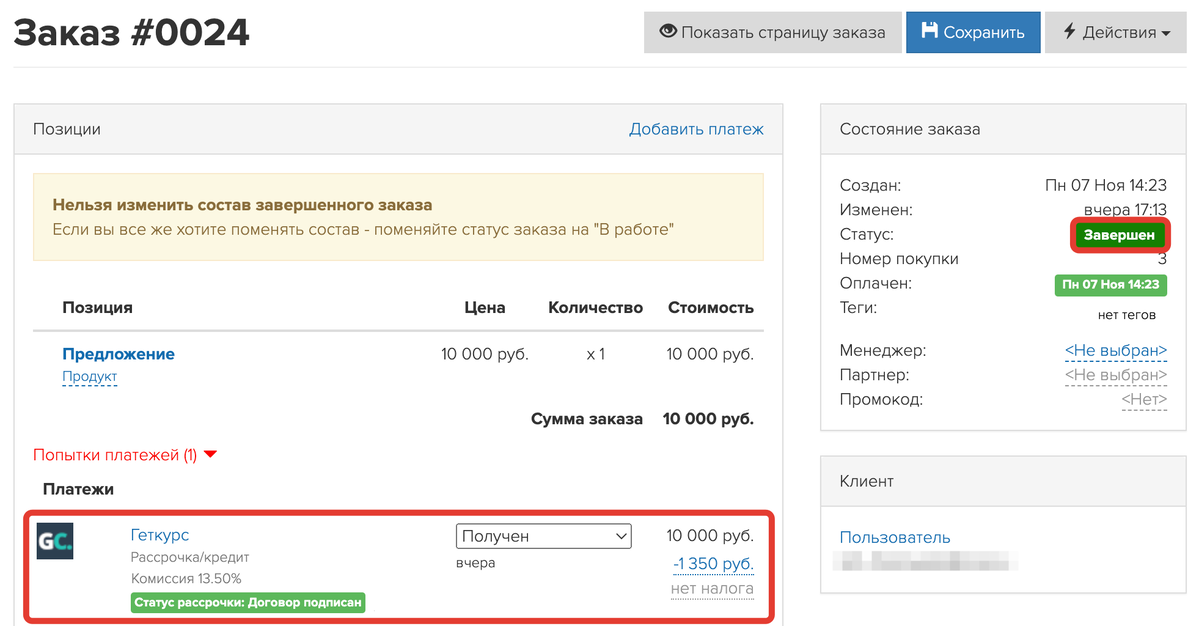Choose a manager via <Не выбран> link
The height and width of the screenshot is (626, 1199).
1116,350
